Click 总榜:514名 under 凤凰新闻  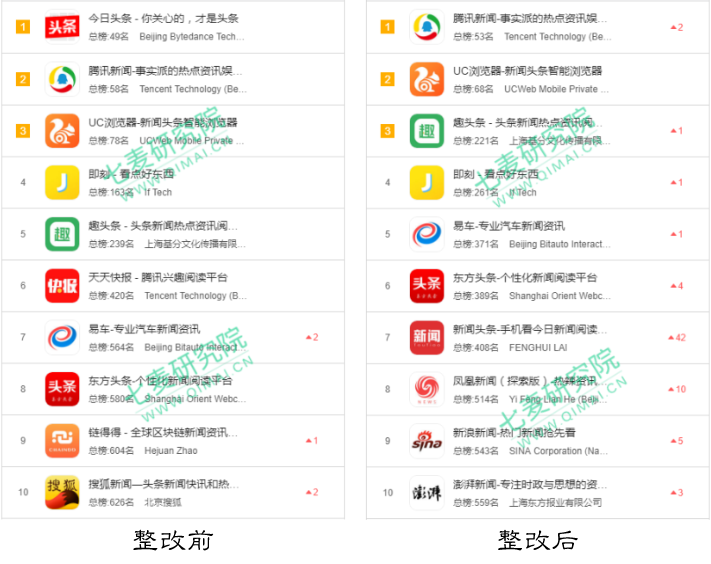[x=476, y=399]
